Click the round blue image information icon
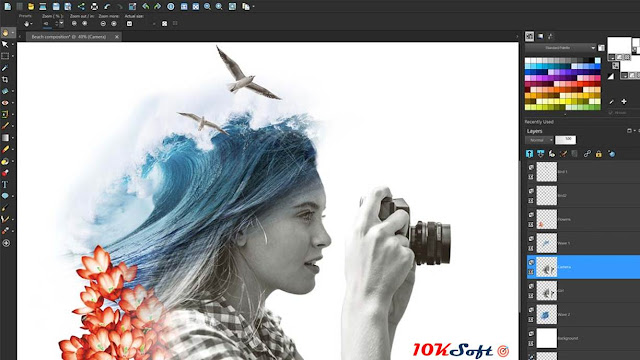 point(171,7)
